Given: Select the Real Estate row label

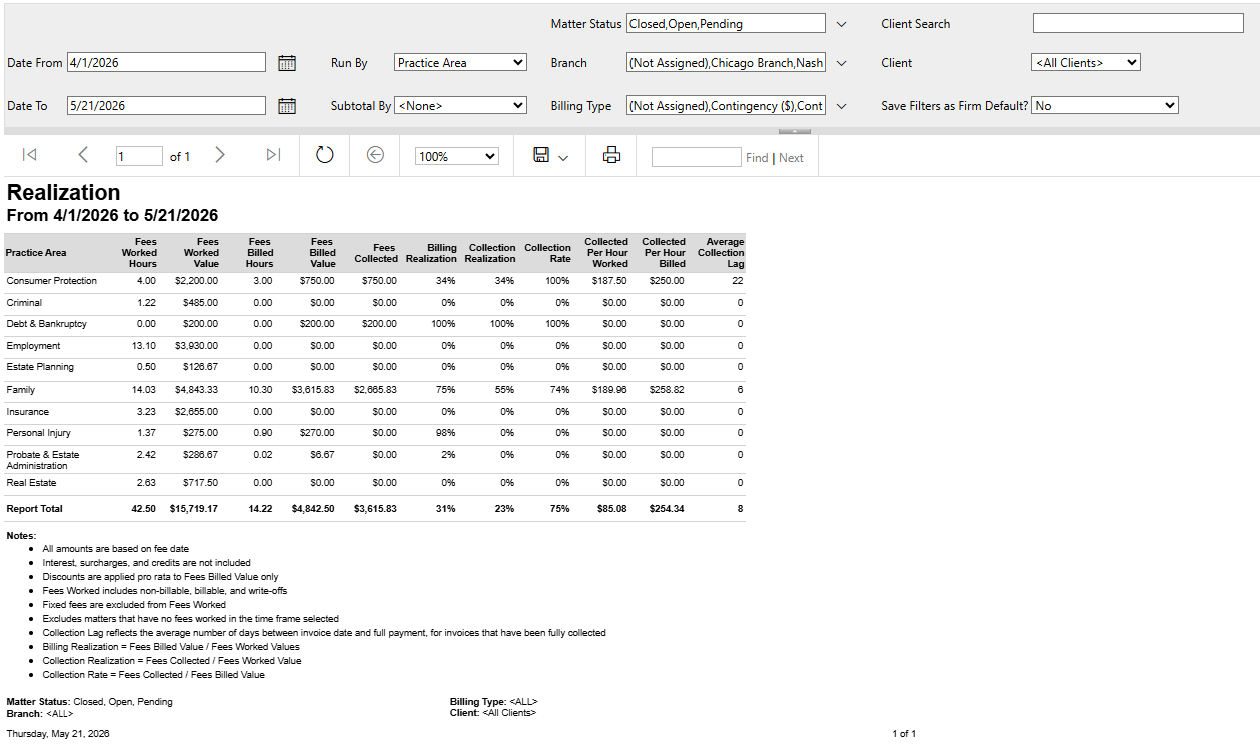Looking at the screenshot, I should click(x=31, y=483).
